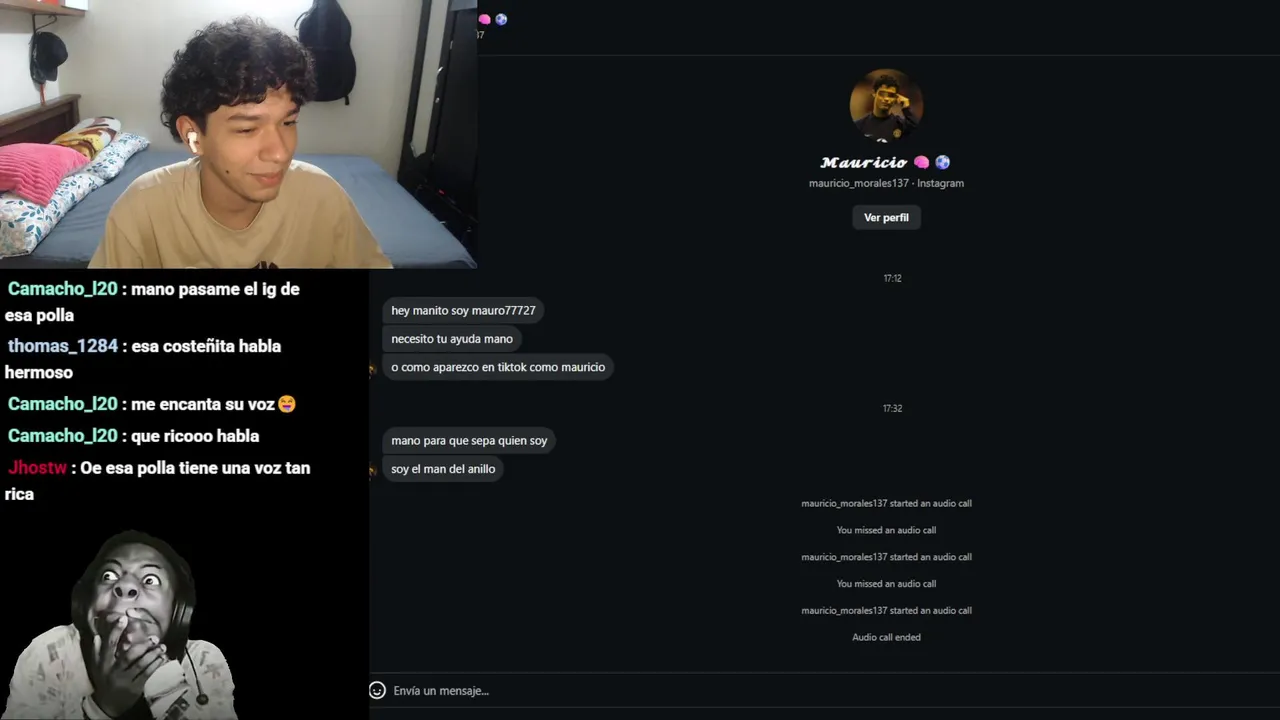The image size is (1280, 720).
Task: Click sender avatar beside tiktok message
Action: [372, 368]
